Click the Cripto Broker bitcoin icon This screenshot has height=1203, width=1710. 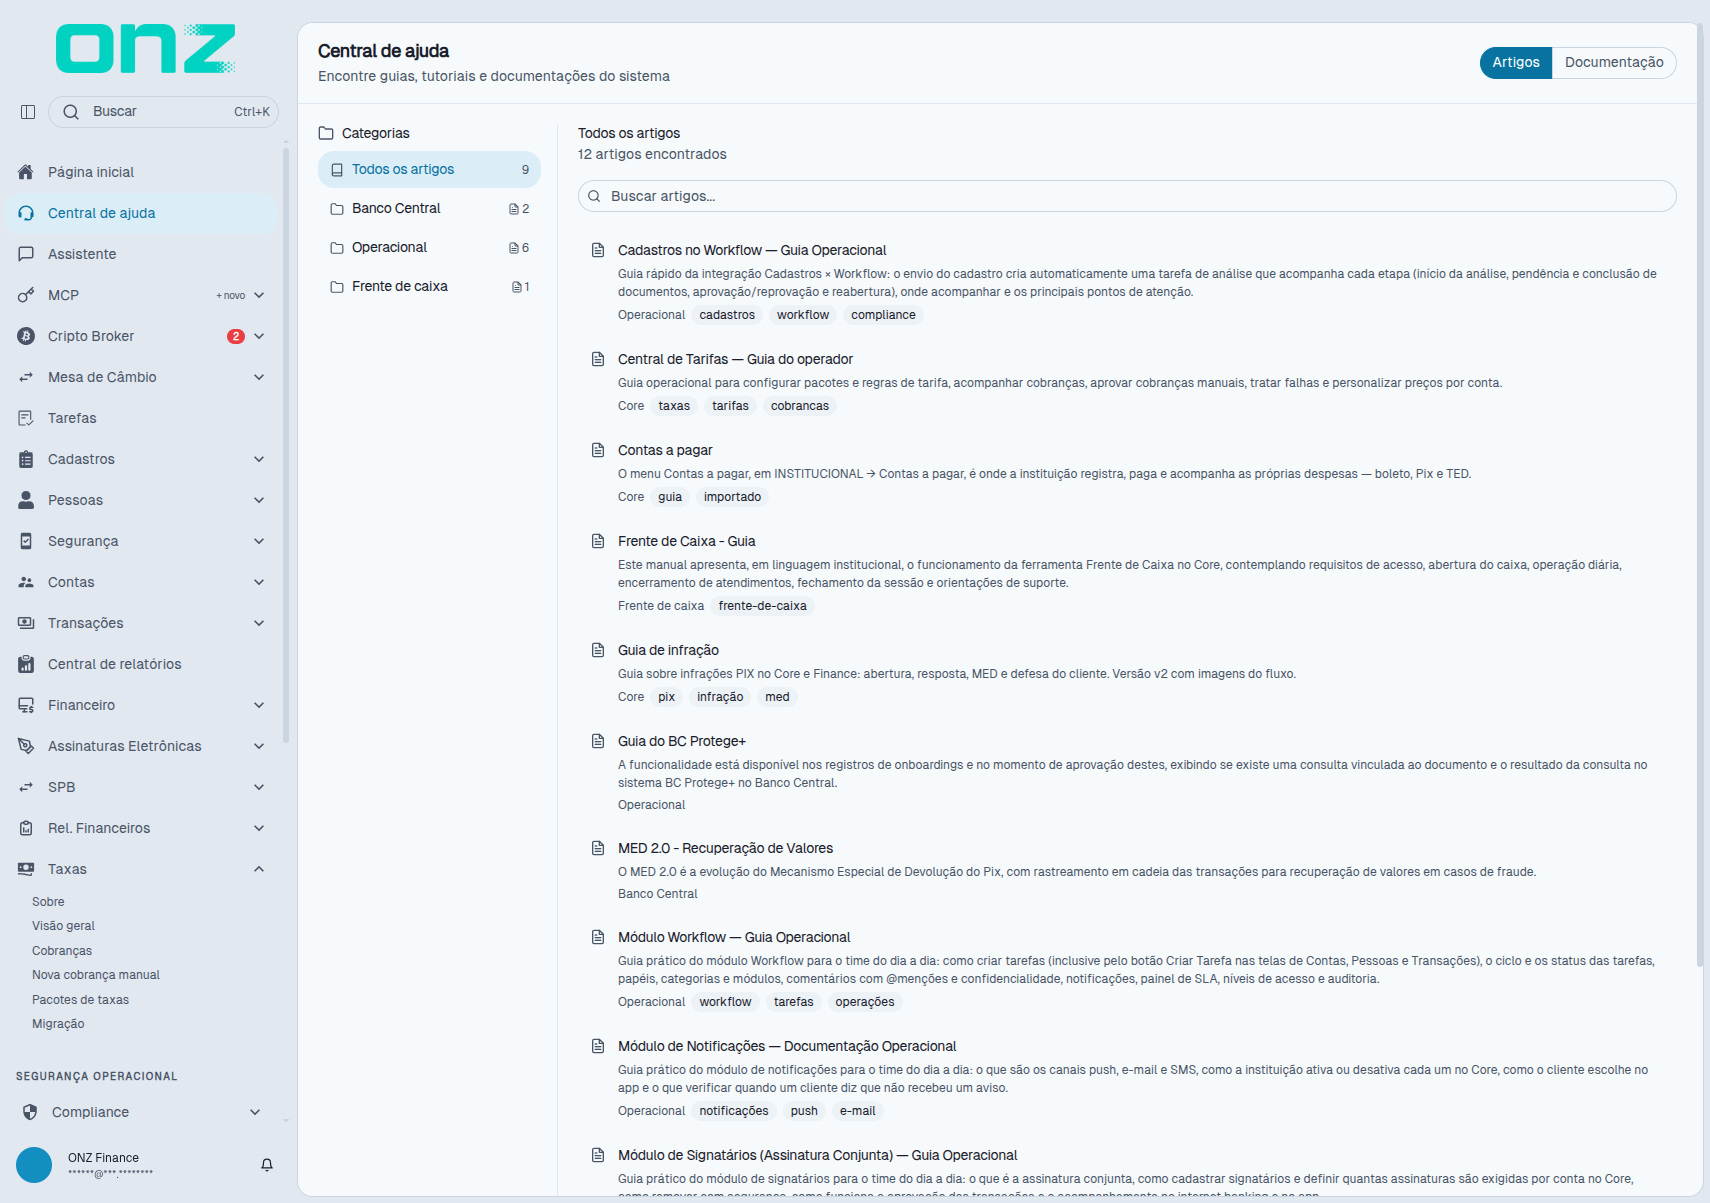point(26,336)
